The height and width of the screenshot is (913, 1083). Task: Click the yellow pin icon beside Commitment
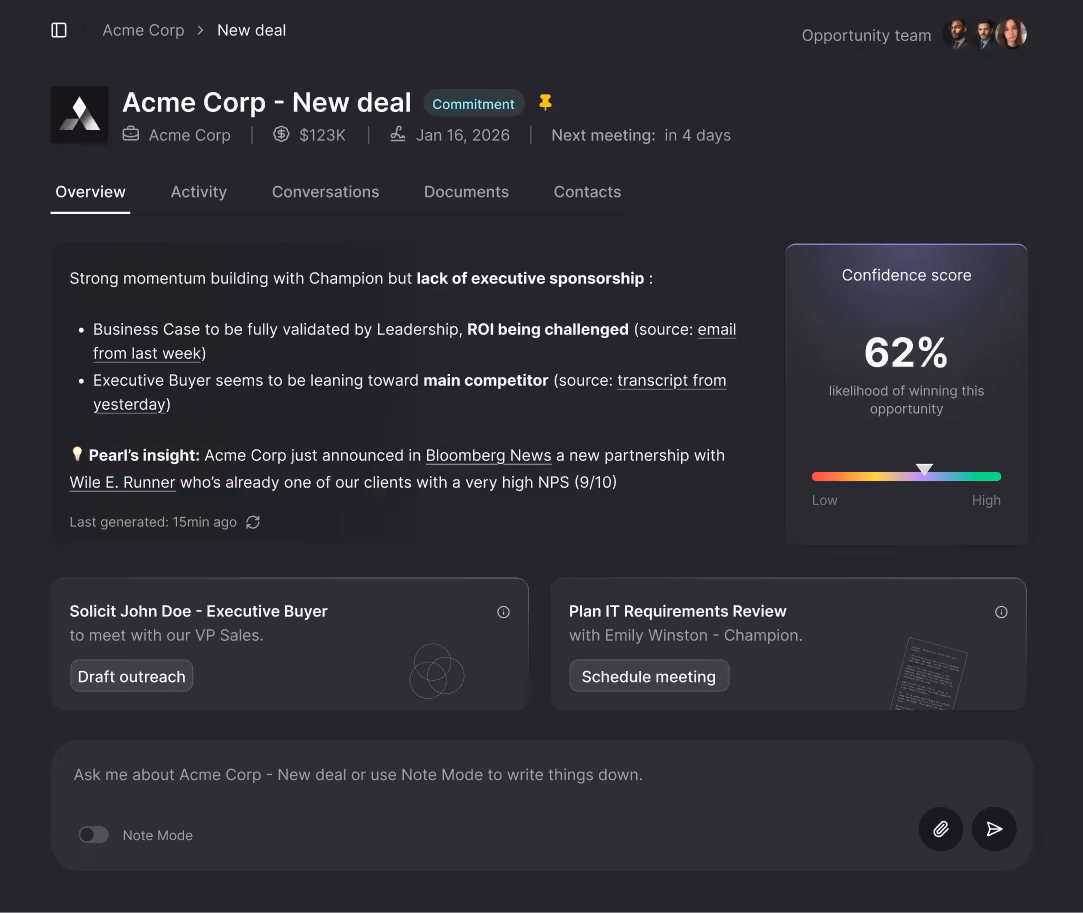[545, 103]
